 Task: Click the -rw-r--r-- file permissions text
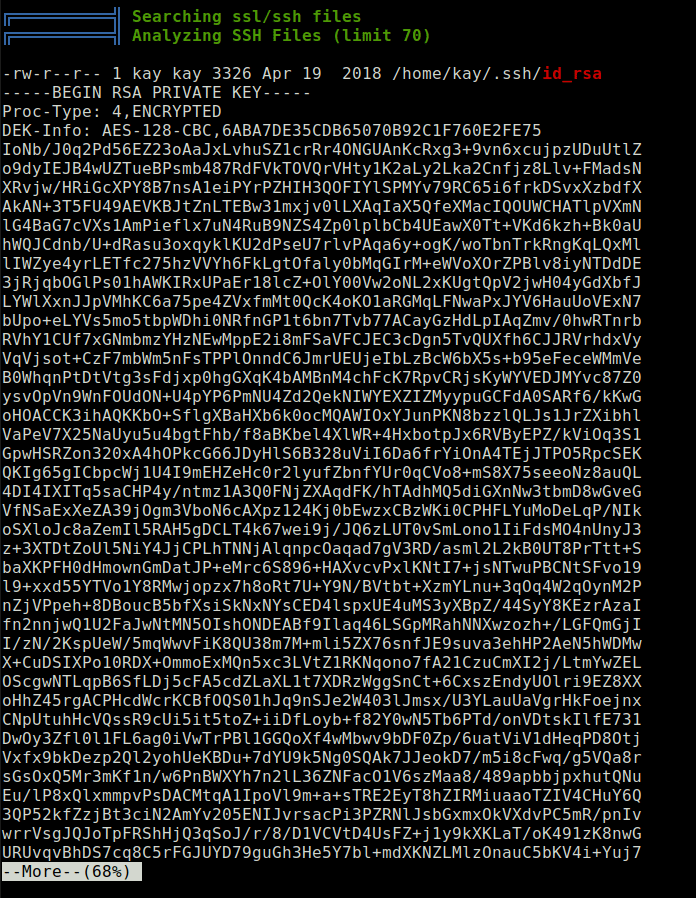52,74
